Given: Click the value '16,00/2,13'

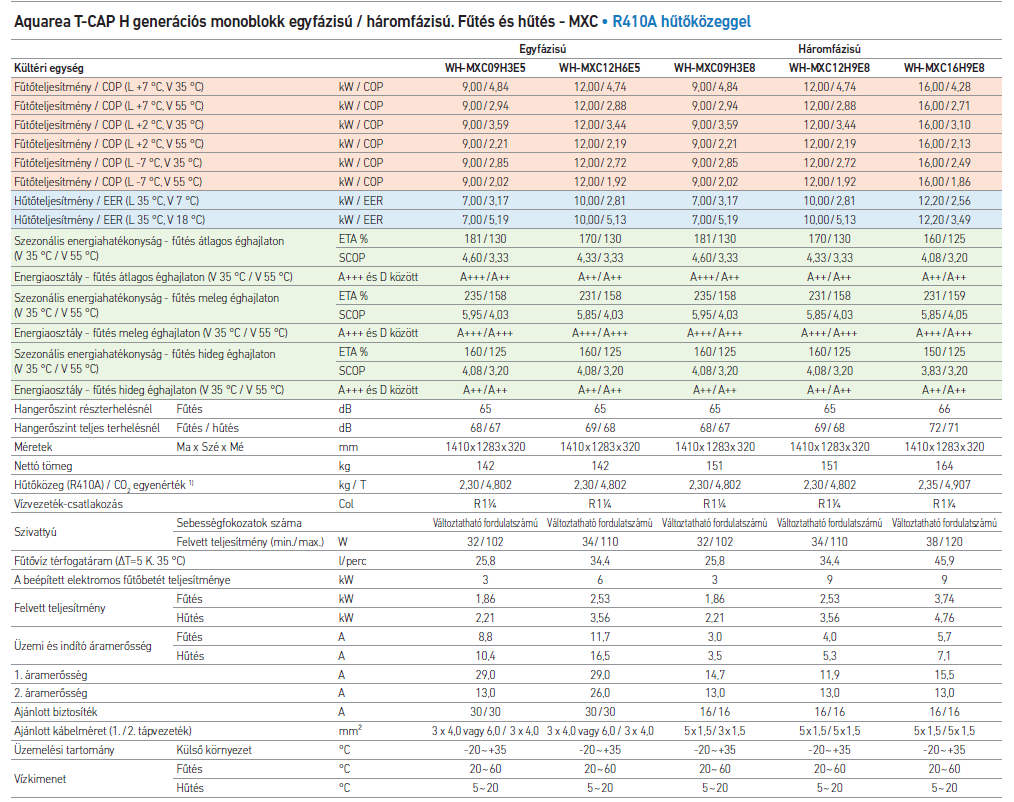Looking at the screenshot, I should 944,144.
